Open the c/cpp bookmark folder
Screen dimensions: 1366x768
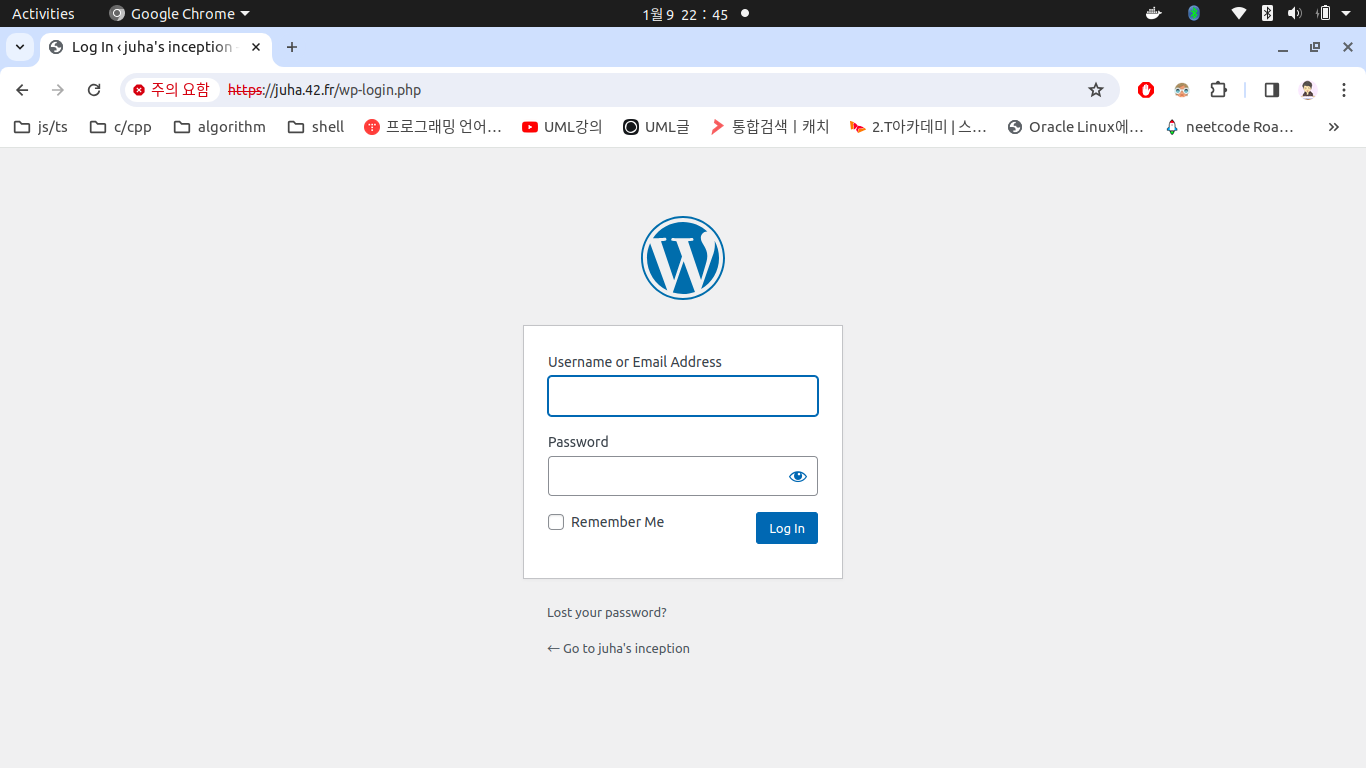[120, 127]
